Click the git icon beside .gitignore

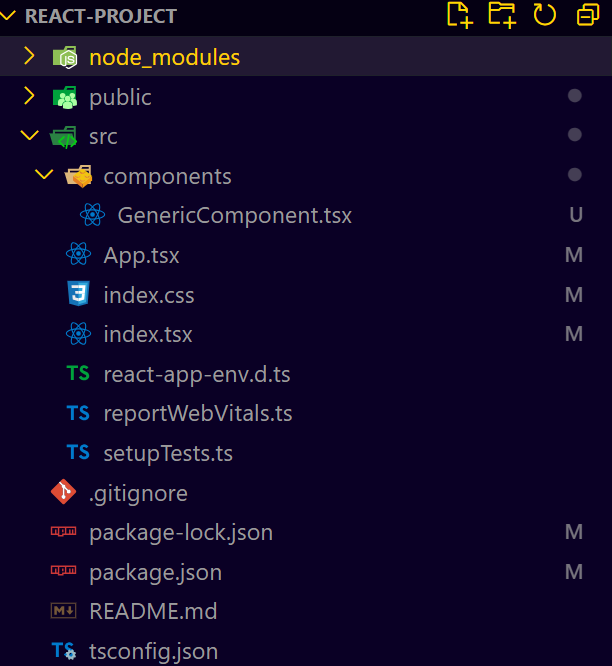point(64,492)
